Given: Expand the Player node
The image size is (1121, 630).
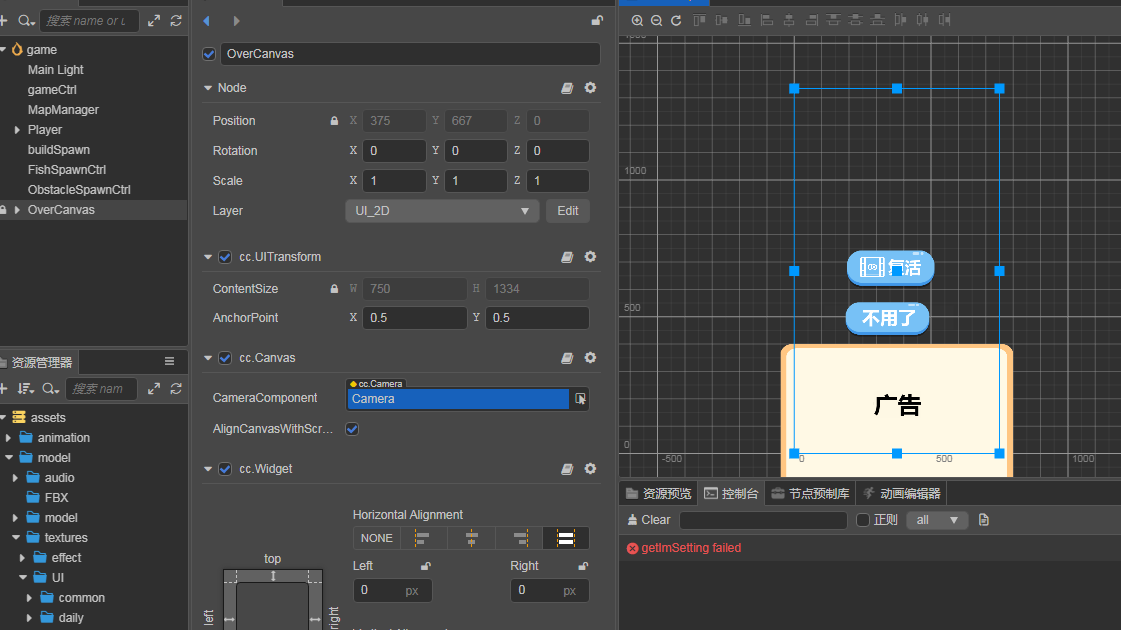Looking at the screenshot, I should pyautogui.click(x=17, y=129).
